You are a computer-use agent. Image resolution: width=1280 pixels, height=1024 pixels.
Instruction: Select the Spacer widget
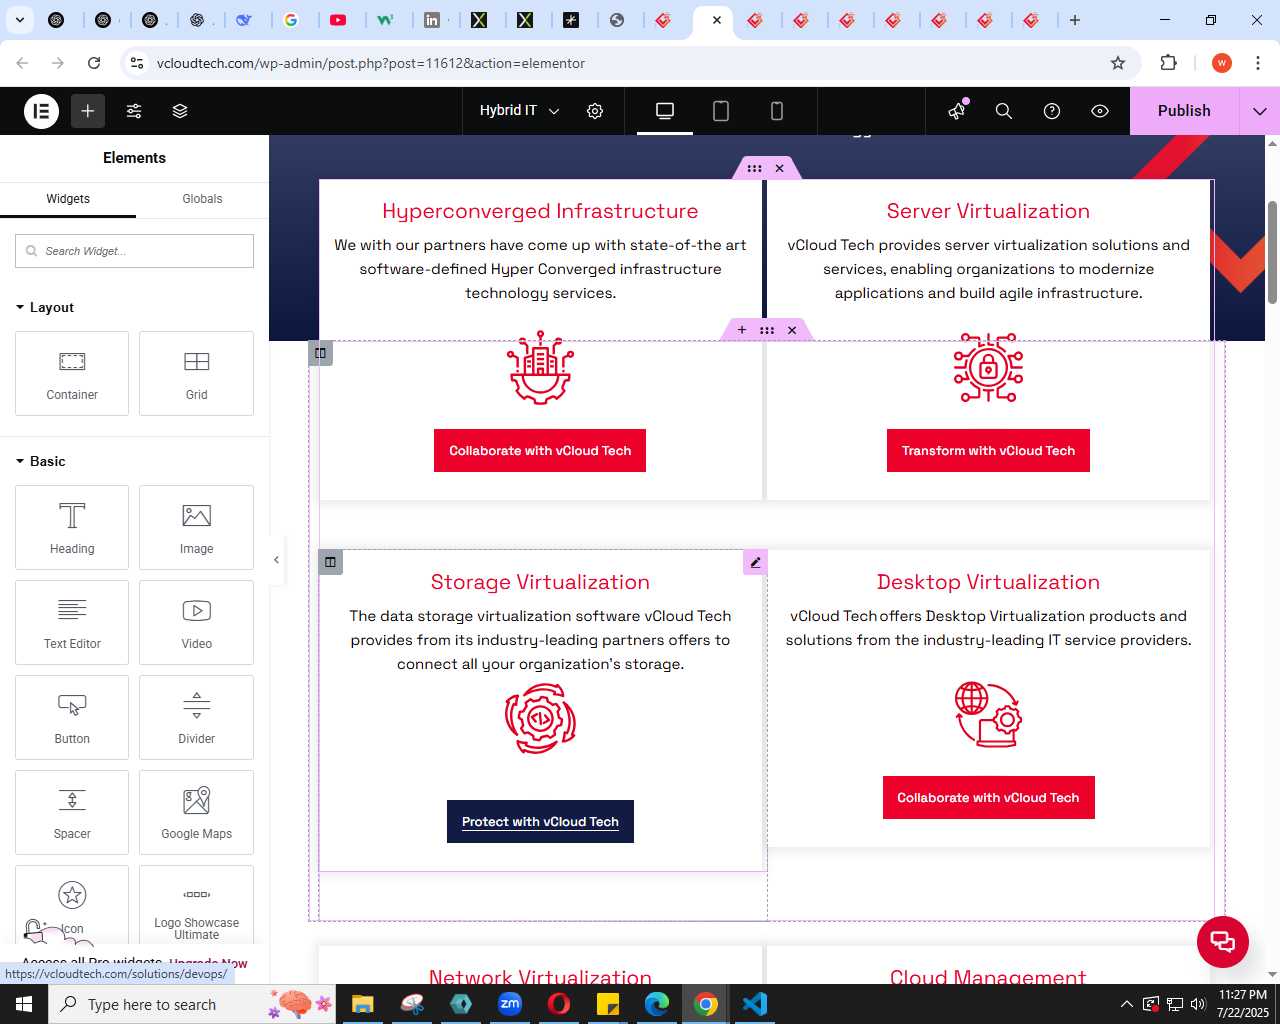[72, 812]
